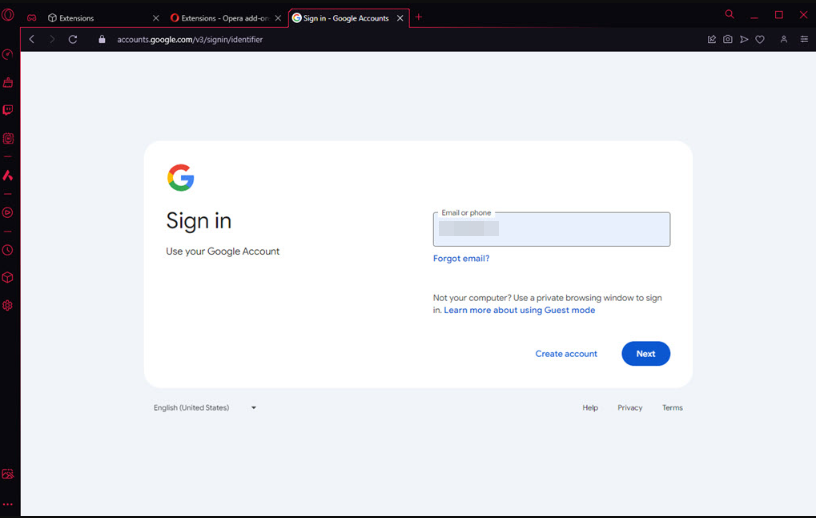Close the Google Accounts sign-in tab

click(x=400, y=18)
